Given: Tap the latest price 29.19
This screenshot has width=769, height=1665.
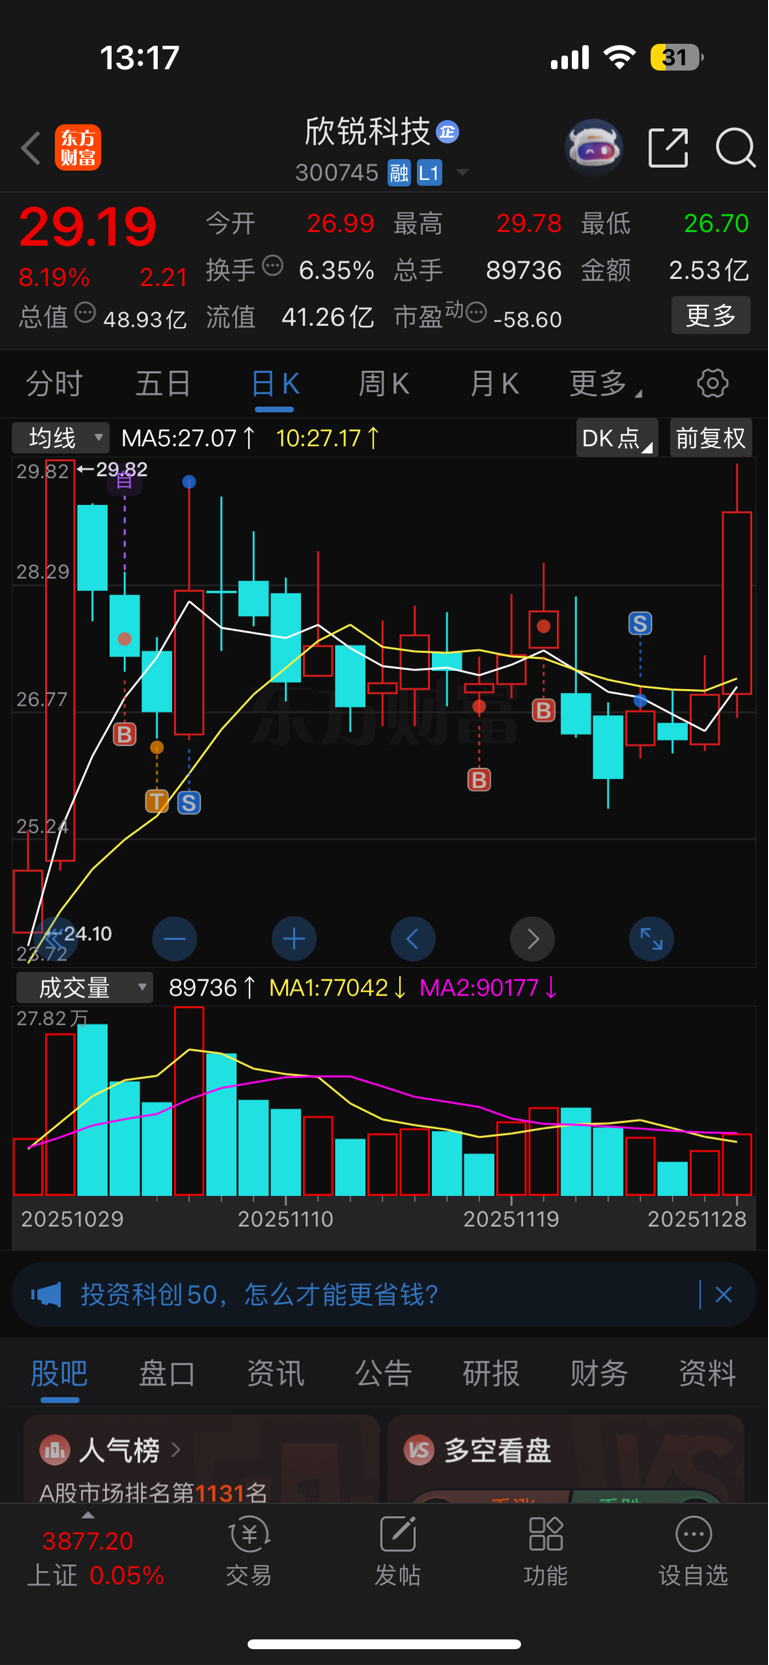Looking at the screenshot, I should coord(88,227).
